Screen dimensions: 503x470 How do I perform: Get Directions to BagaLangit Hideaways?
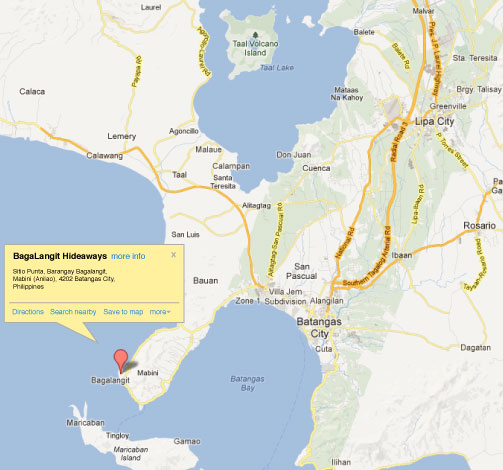[28, 312]
